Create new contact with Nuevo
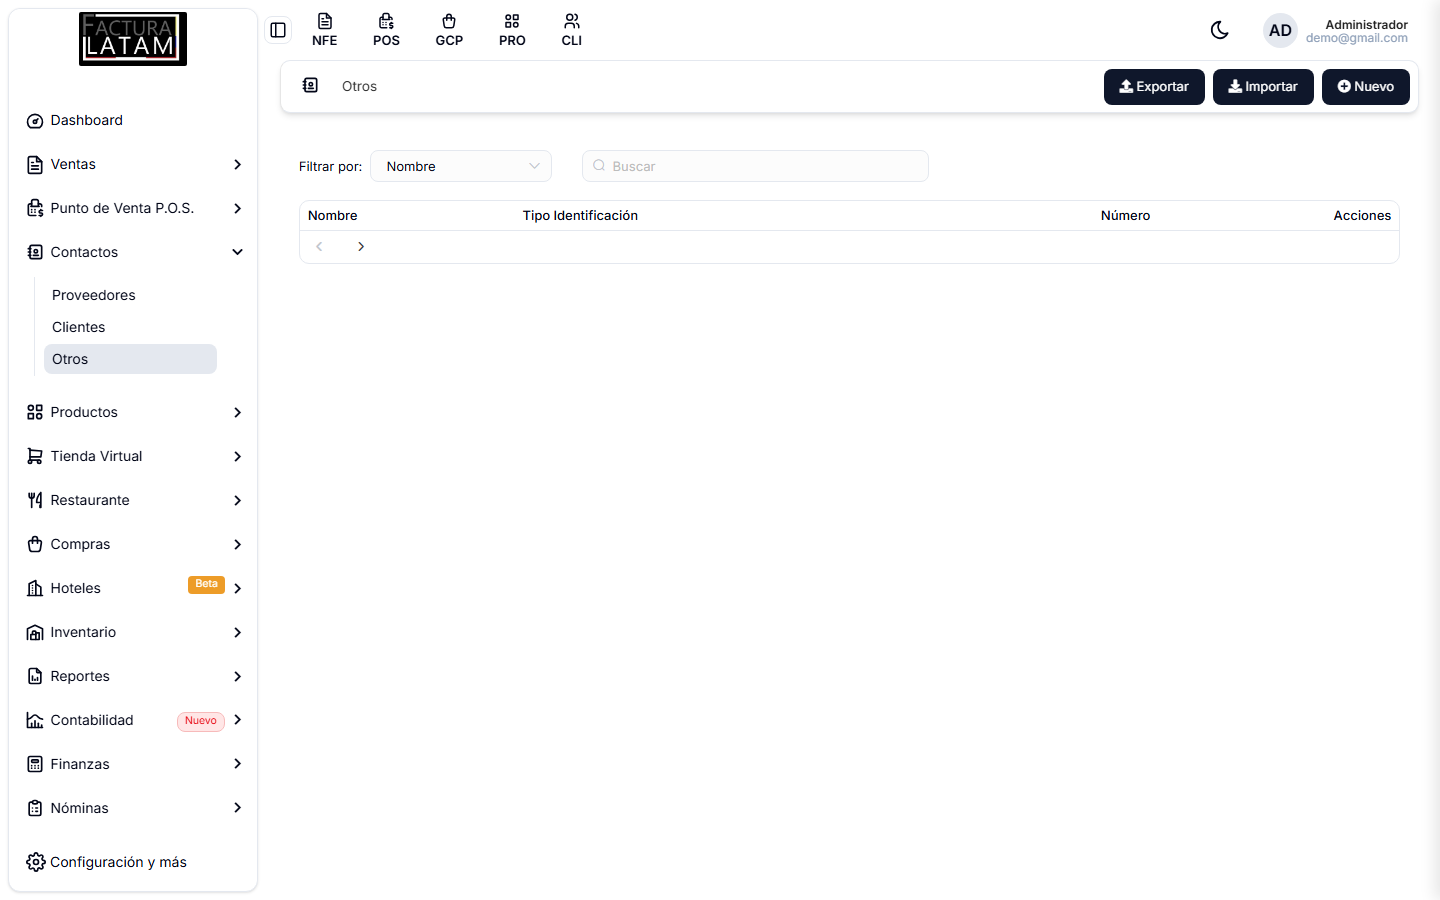This screenshot has width=1440, height=900. pos(1366,87)
